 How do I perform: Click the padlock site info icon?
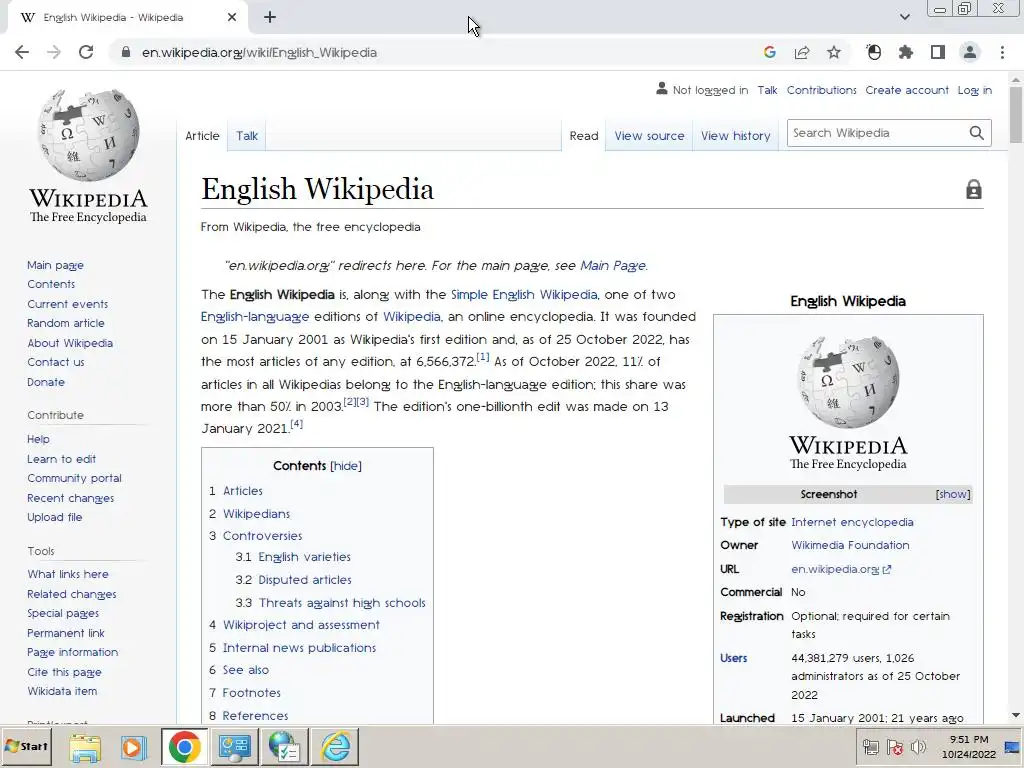(125, 52)
